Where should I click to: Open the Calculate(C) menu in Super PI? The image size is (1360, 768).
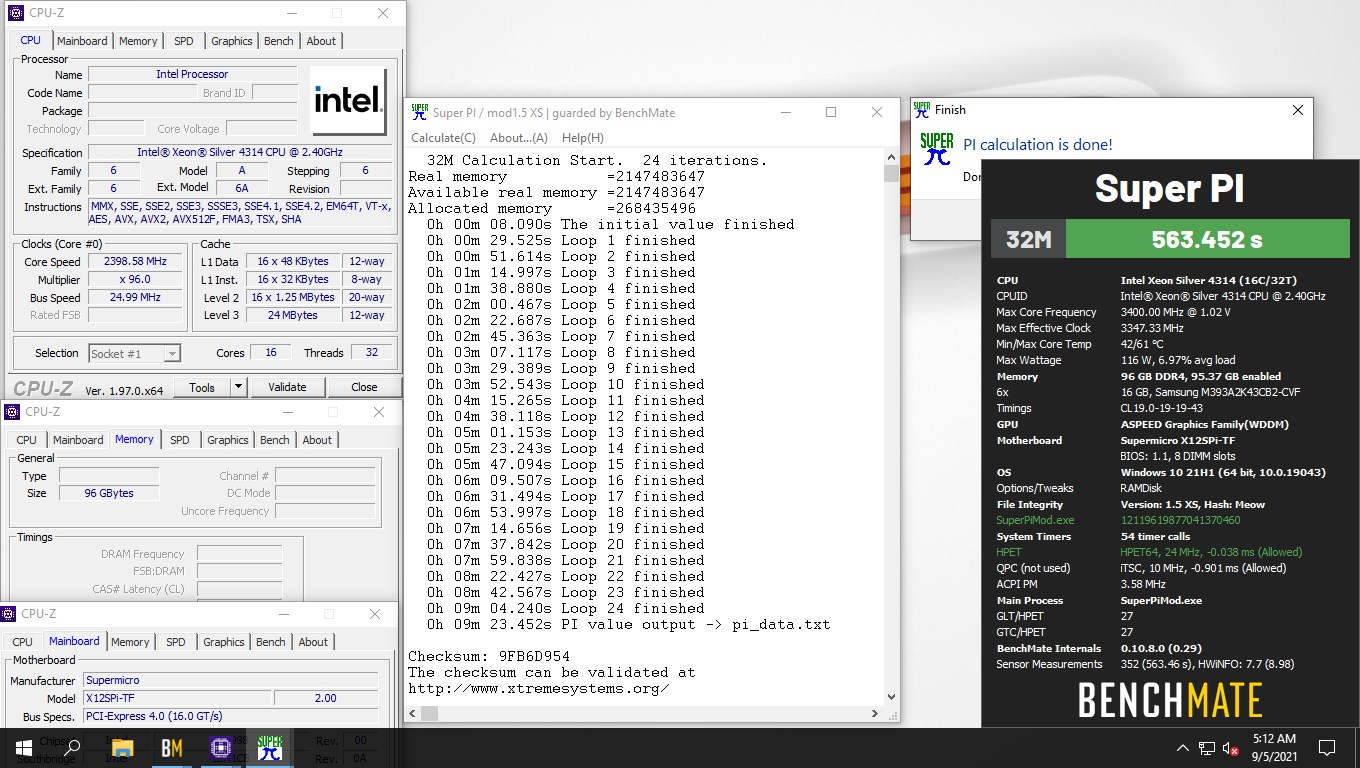pos(443,138)
